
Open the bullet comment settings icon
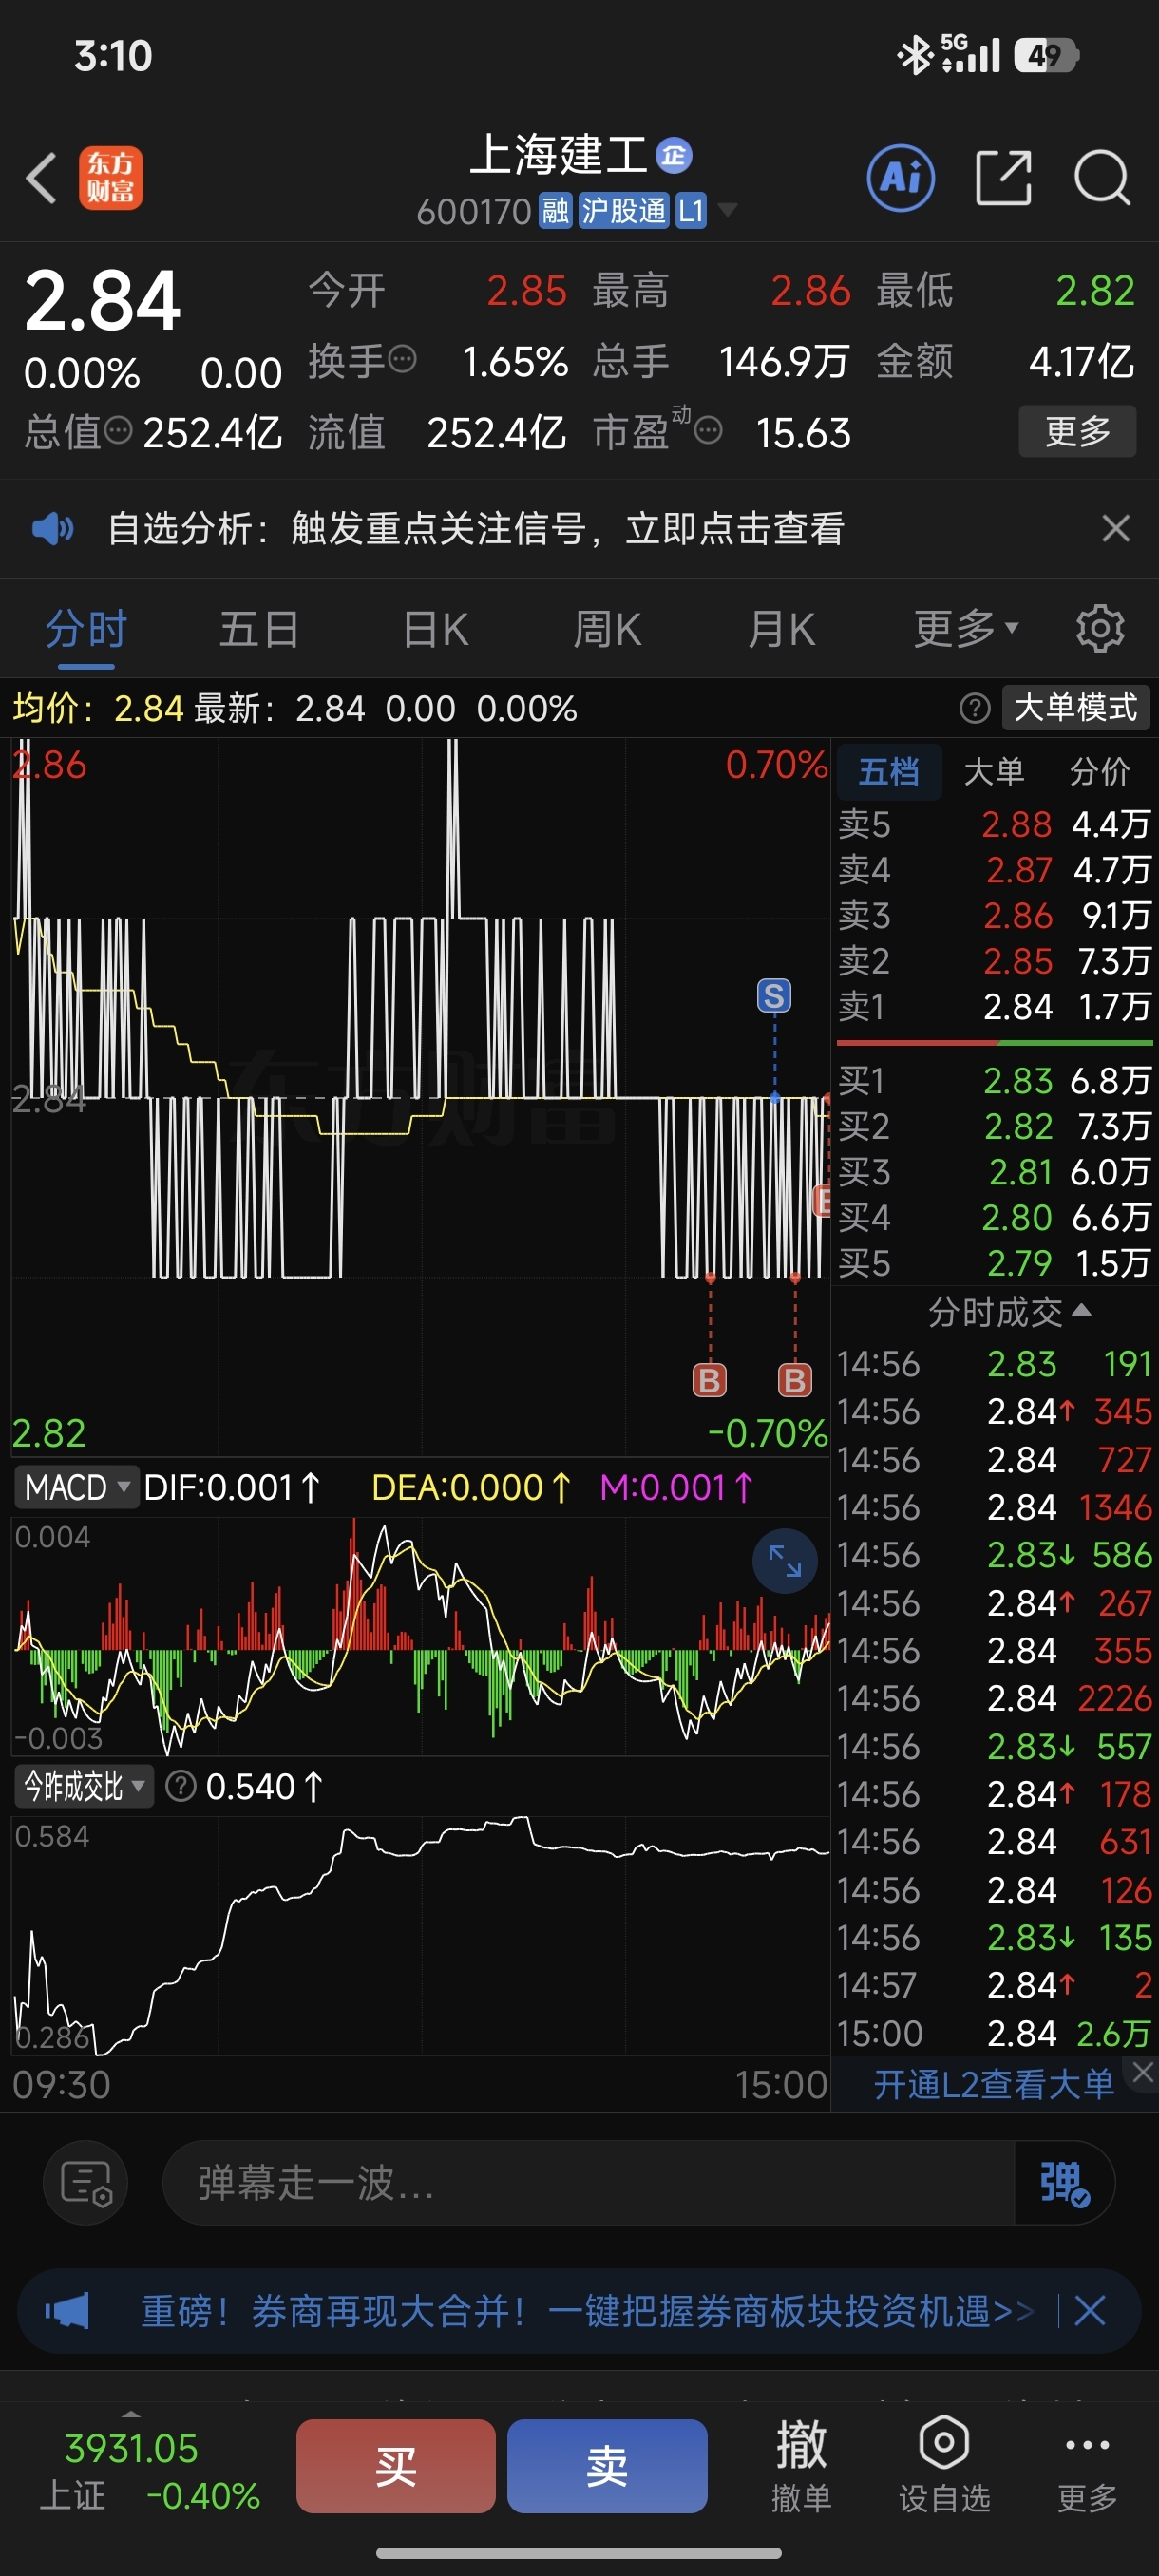point(86,2182)
